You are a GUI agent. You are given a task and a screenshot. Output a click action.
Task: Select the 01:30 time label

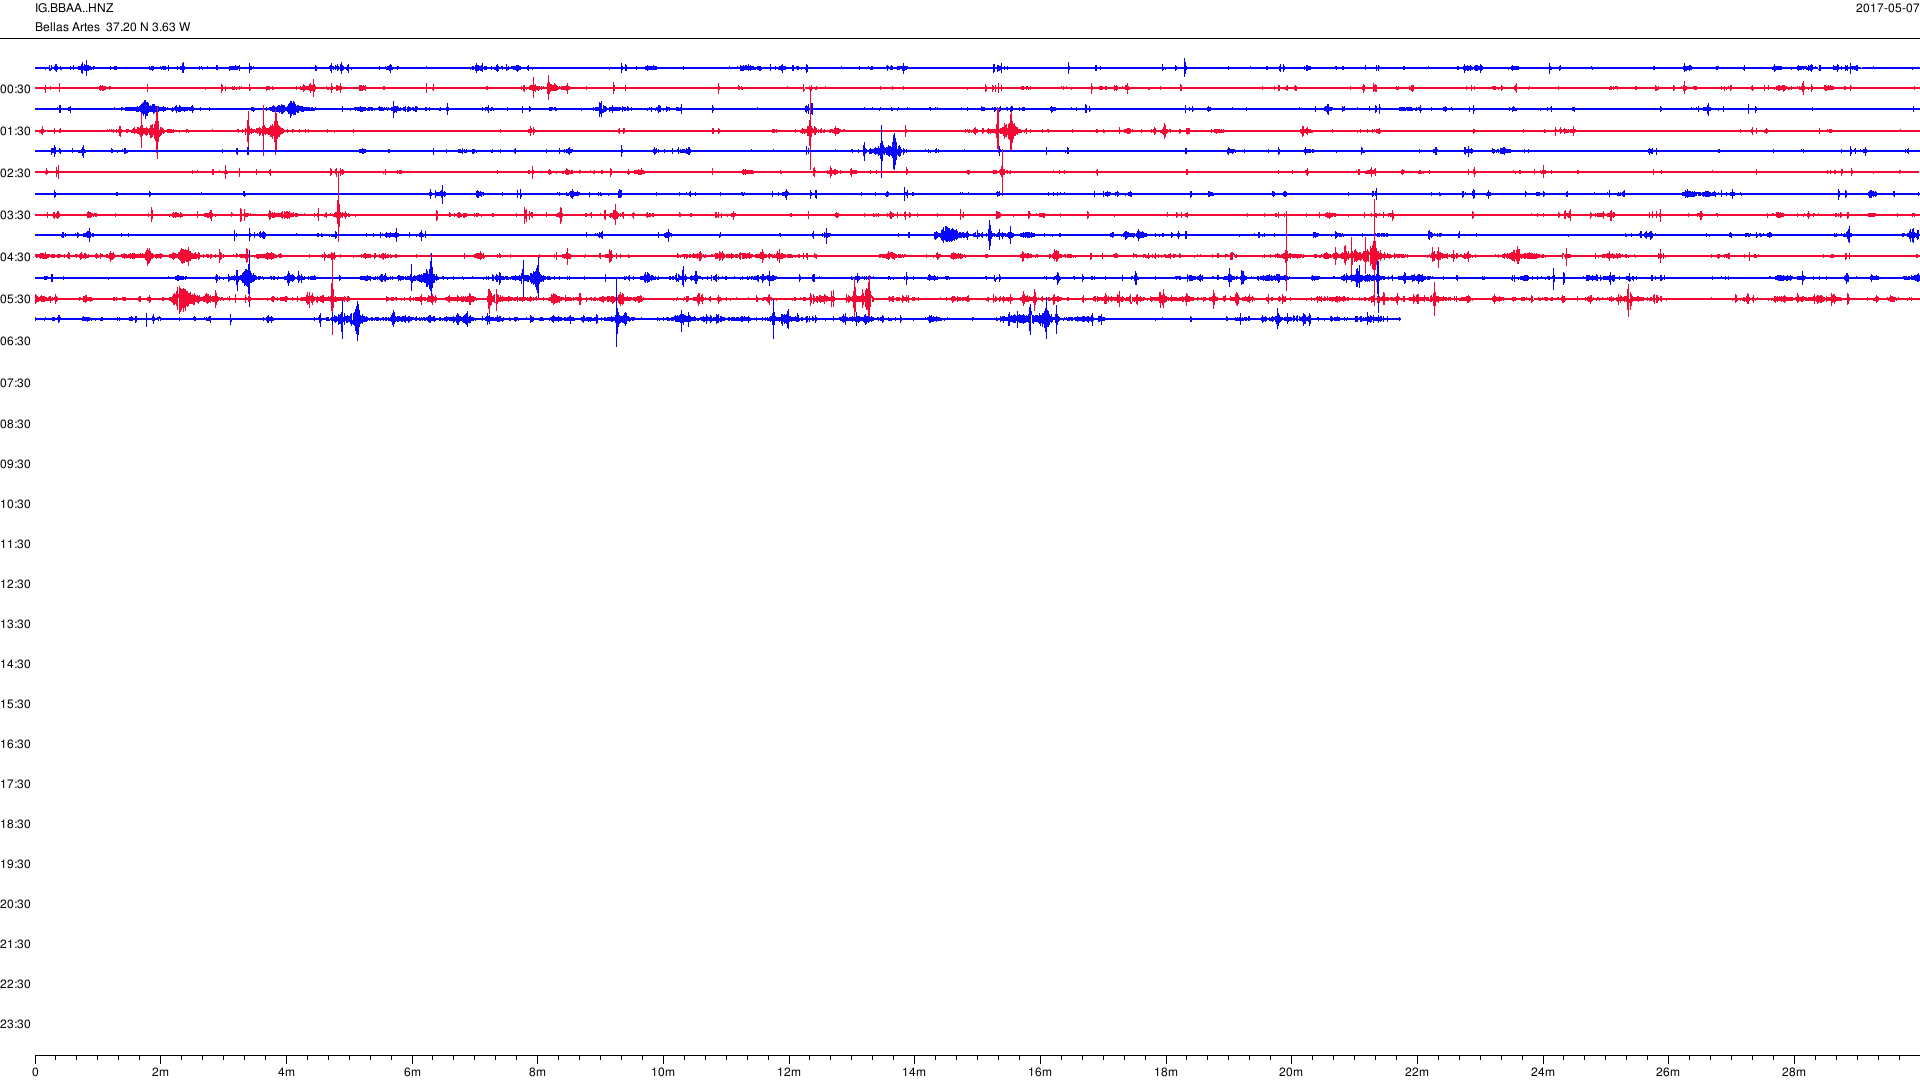tap(15, 131)
